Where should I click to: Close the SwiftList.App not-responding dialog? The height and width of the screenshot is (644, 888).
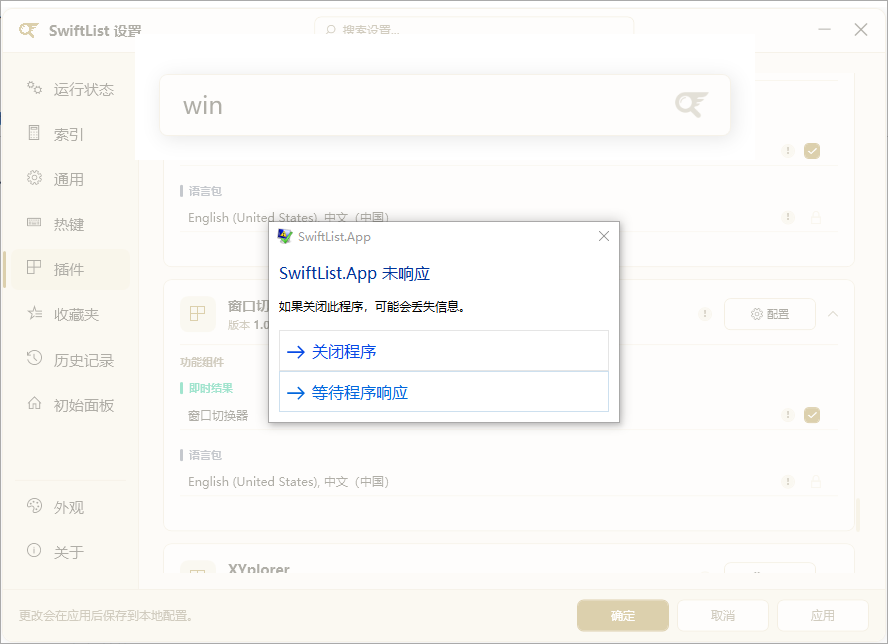pos(604,236)
